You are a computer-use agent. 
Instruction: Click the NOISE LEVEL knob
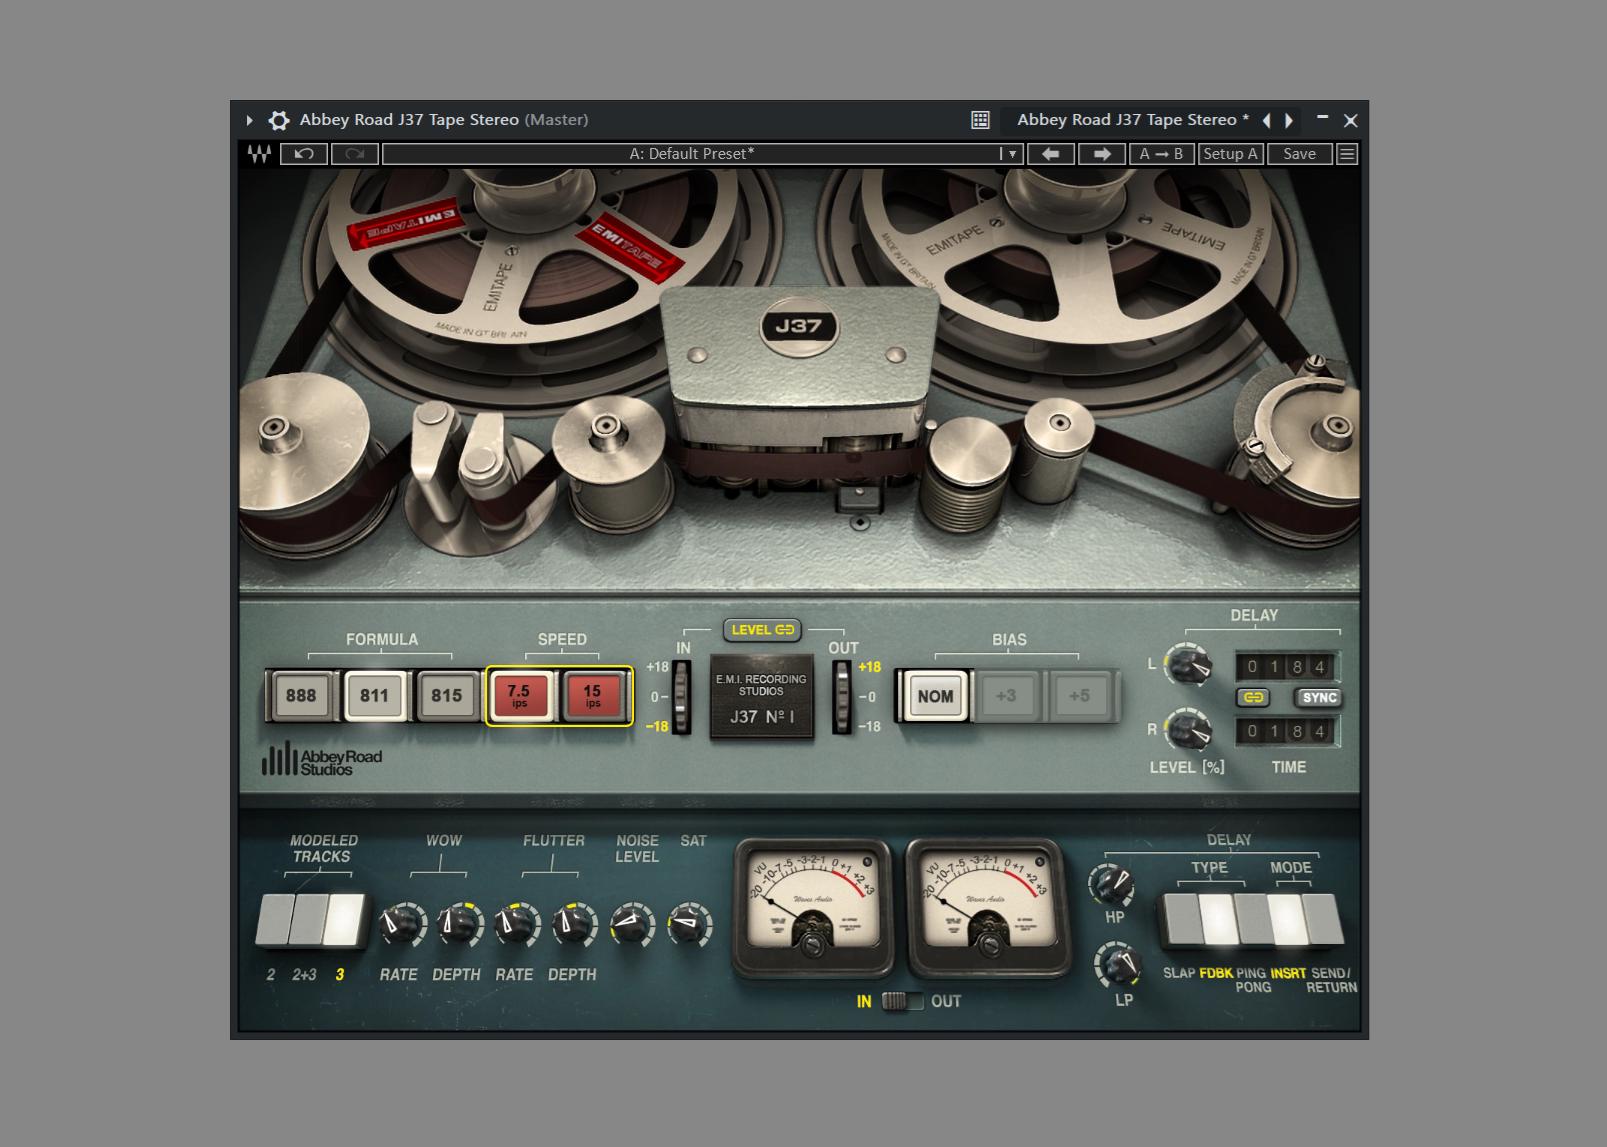[632, 924]
